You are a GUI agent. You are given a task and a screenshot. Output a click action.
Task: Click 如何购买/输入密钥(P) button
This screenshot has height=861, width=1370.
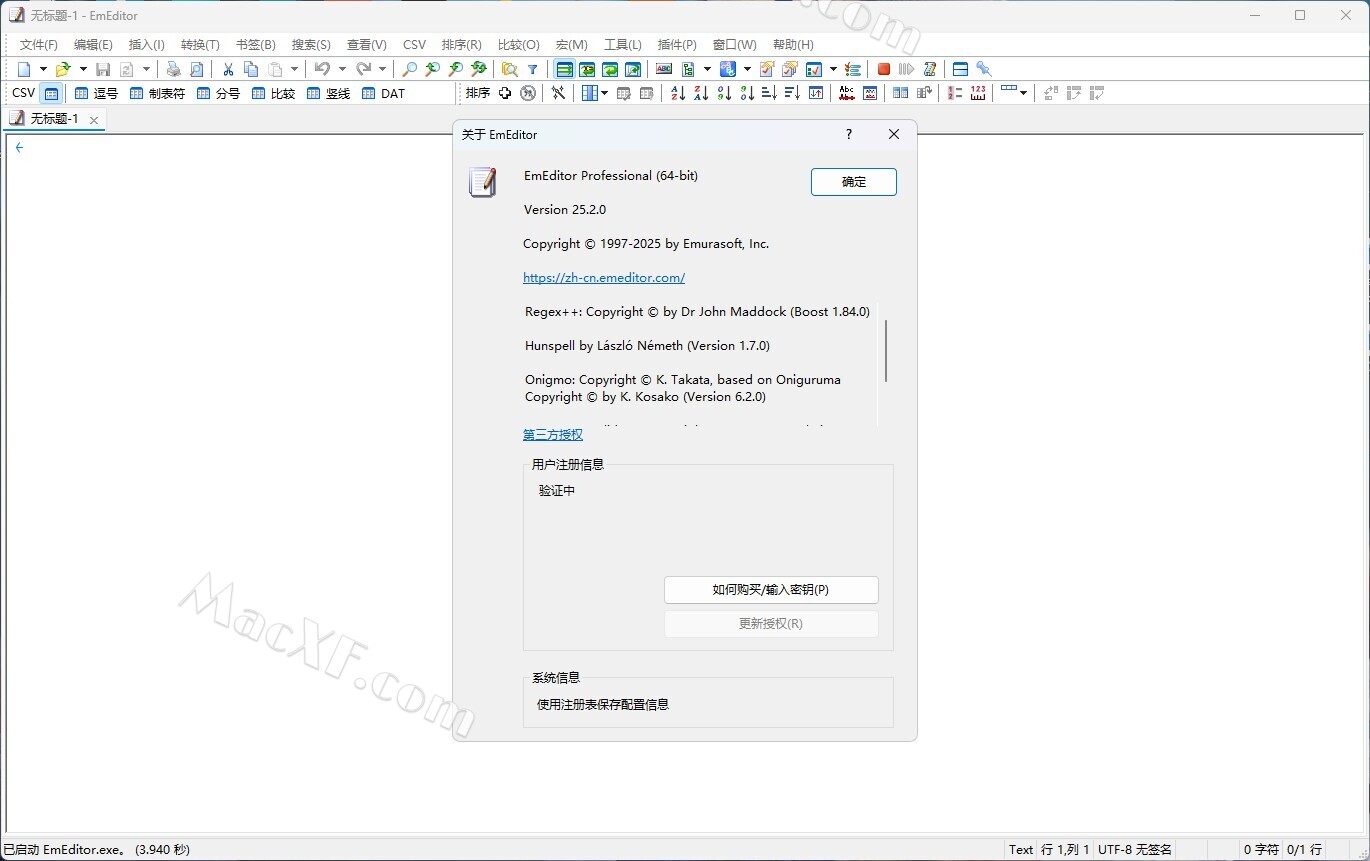(771, 590)
